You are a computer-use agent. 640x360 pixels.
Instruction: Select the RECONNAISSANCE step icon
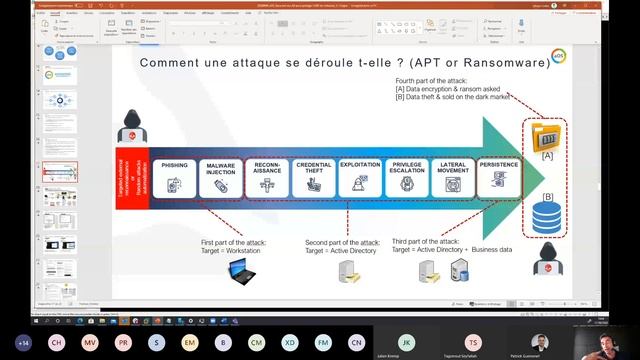267,185
